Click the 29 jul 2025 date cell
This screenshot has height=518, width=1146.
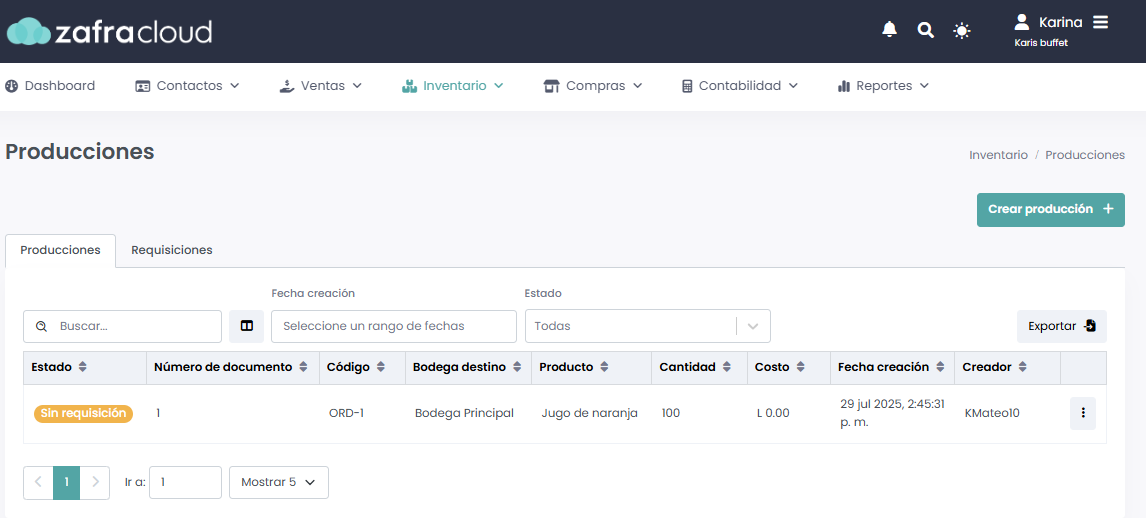pyautogui.click(x=891, y=414)
